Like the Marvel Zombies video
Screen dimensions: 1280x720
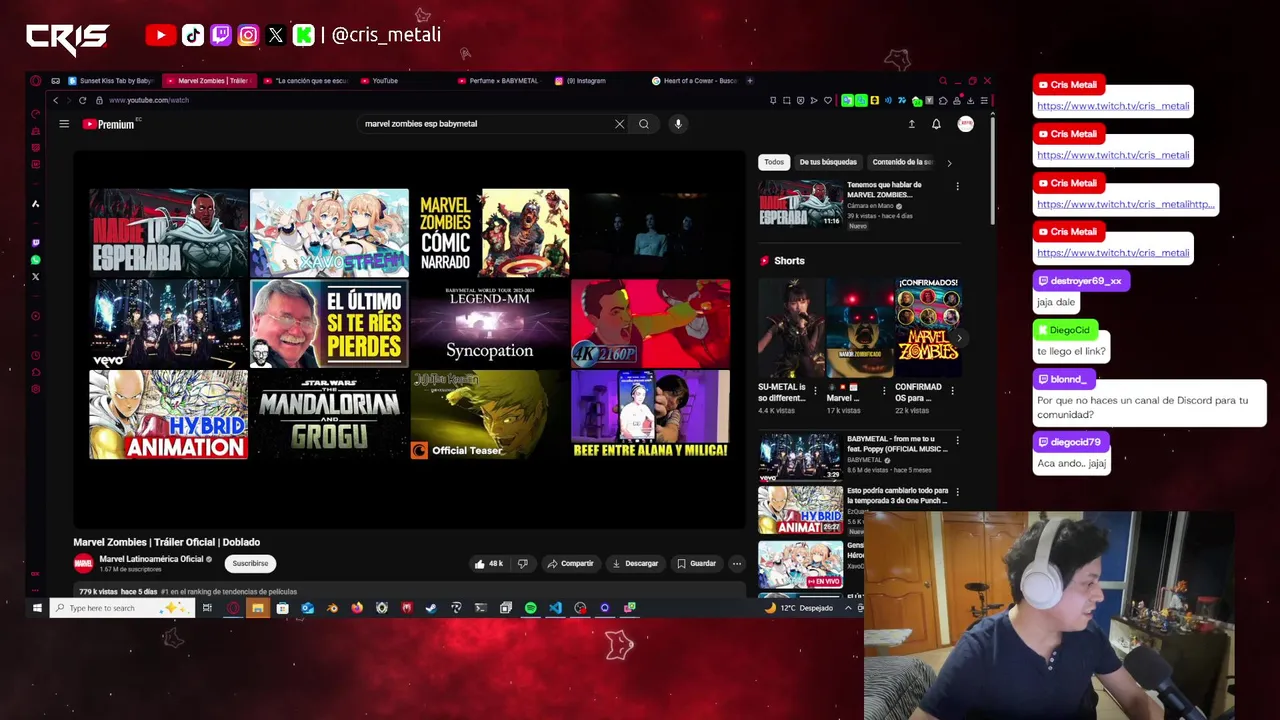click(x=490, y=564)
